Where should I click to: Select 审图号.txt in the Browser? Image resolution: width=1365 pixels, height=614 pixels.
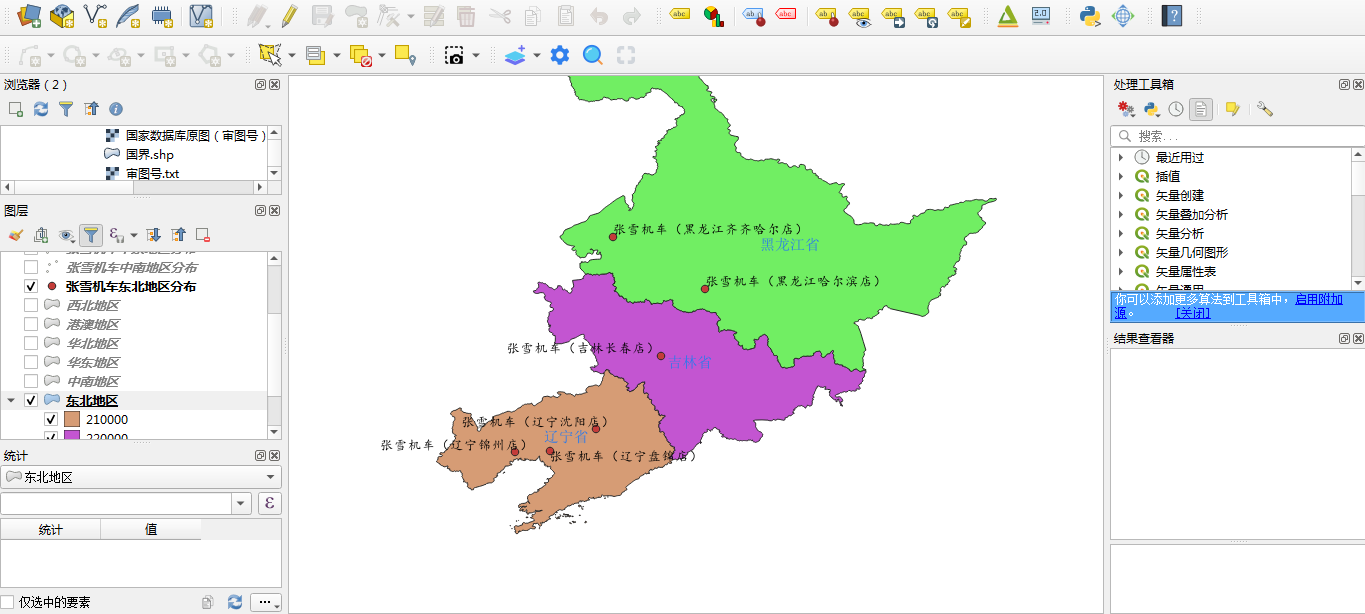pos(152,173)
